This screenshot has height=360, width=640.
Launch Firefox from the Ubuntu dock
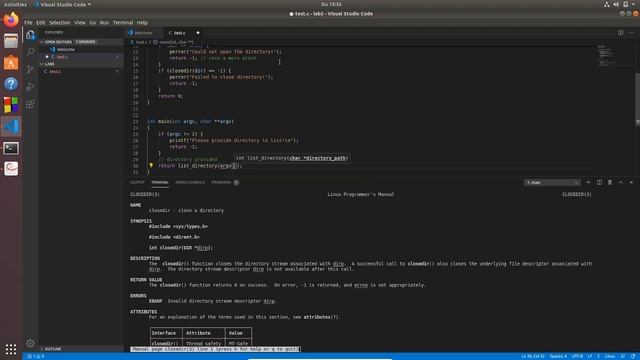(11, 20)
